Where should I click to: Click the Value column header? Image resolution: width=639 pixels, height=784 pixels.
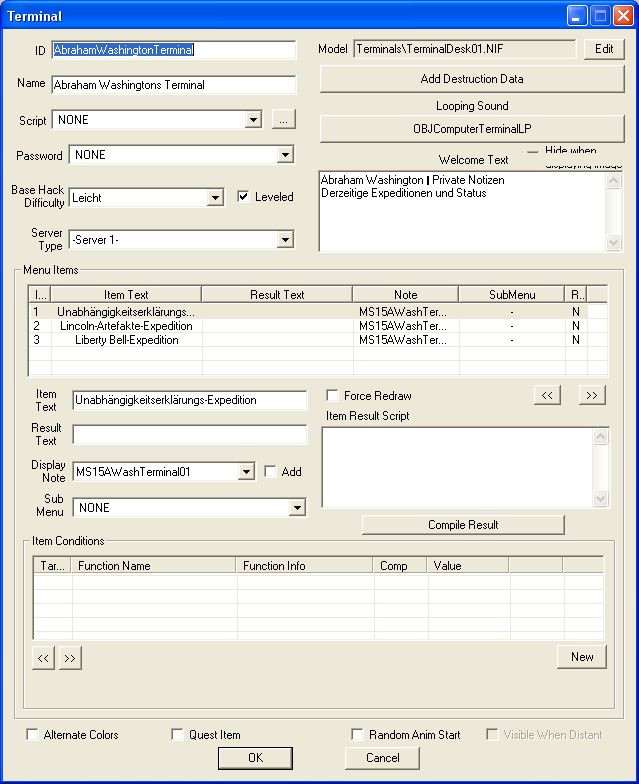[x=468, y=566]
